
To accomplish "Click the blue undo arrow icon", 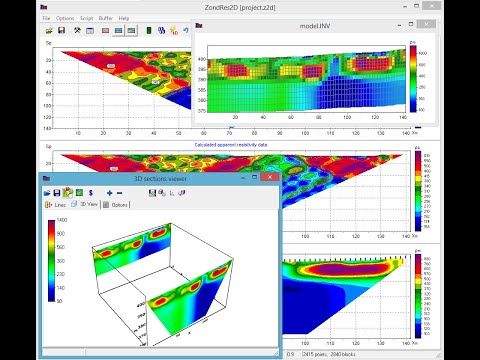I will pos(186,31).
